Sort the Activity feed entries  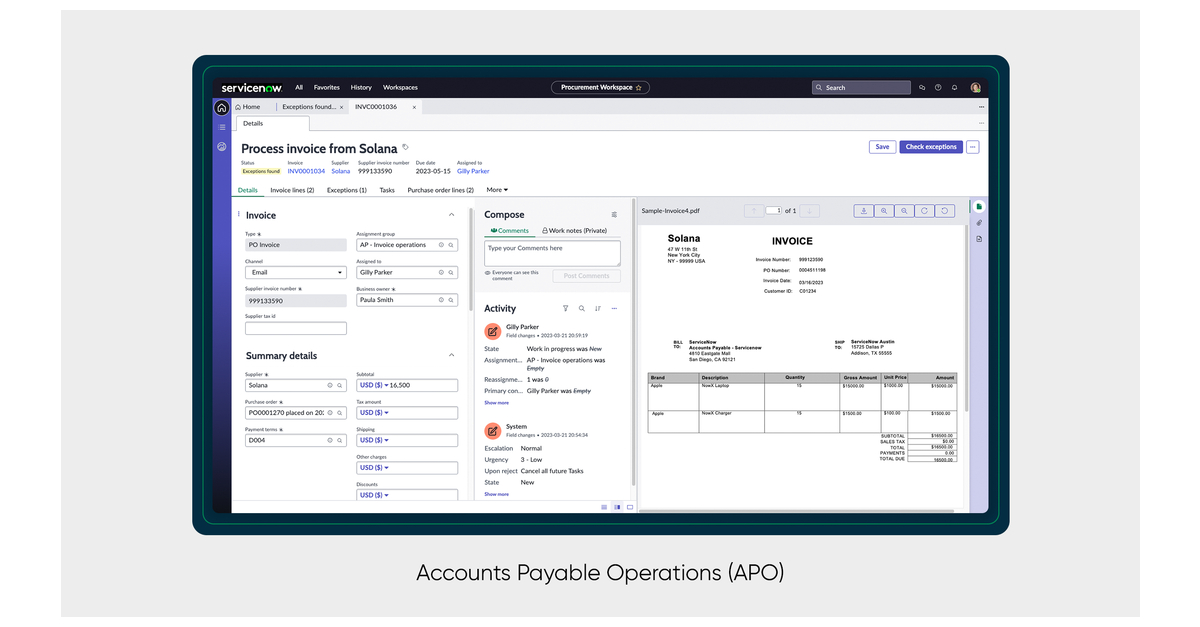(x=598, y=308)
